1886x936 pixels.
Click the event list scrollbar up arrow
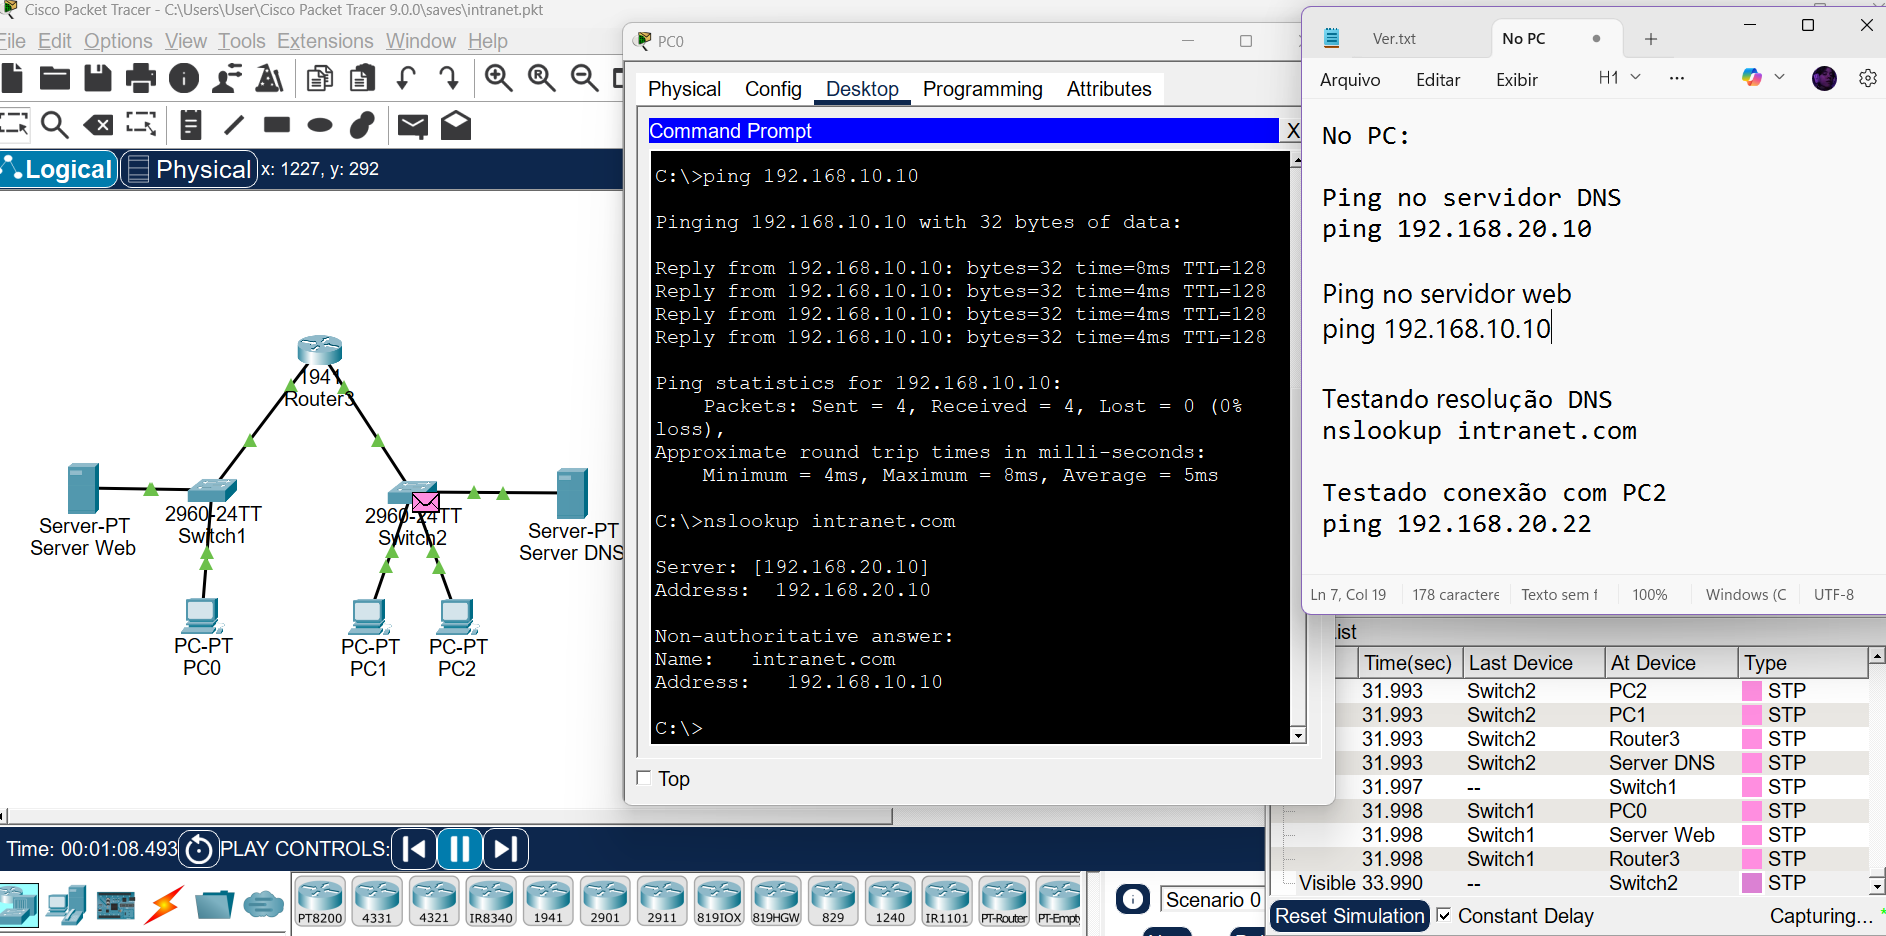coord(1877,656)
